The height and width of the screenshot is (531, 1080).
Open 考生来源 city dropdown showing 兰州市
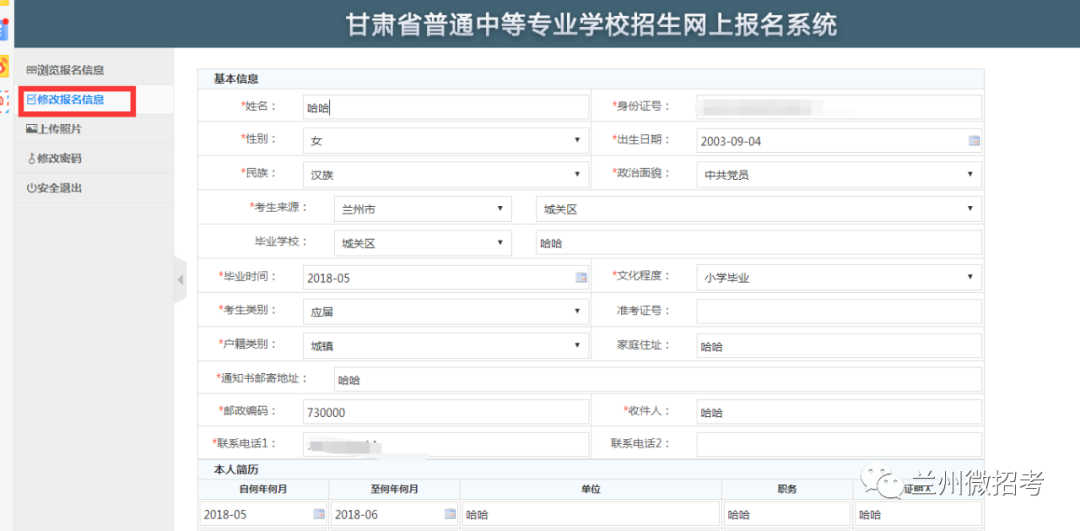click(421, 209)
